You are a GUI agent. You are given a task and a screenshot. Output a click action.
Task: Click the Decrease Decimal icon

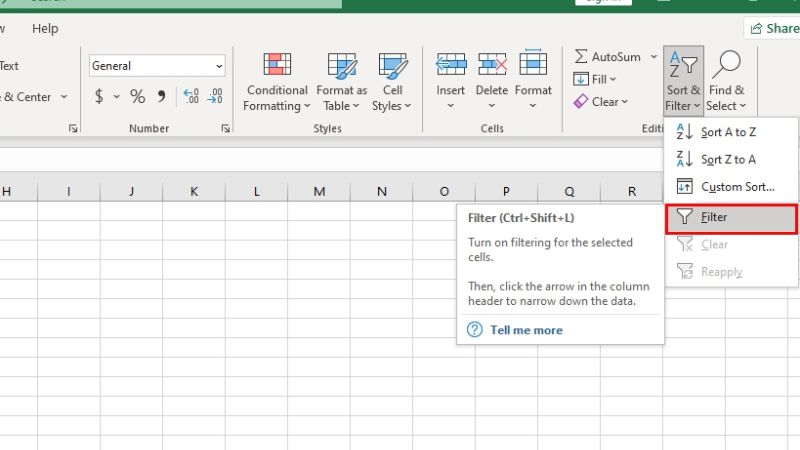tap(215, 96)
